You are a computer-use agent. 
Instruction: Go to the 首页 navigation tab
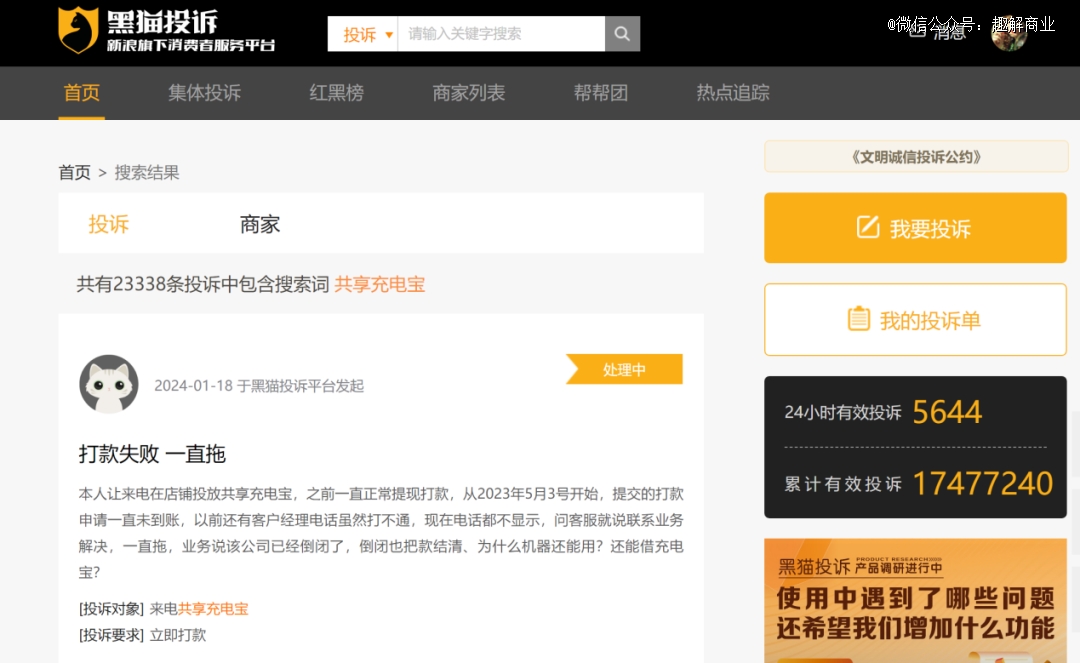[x=81, y=93]
